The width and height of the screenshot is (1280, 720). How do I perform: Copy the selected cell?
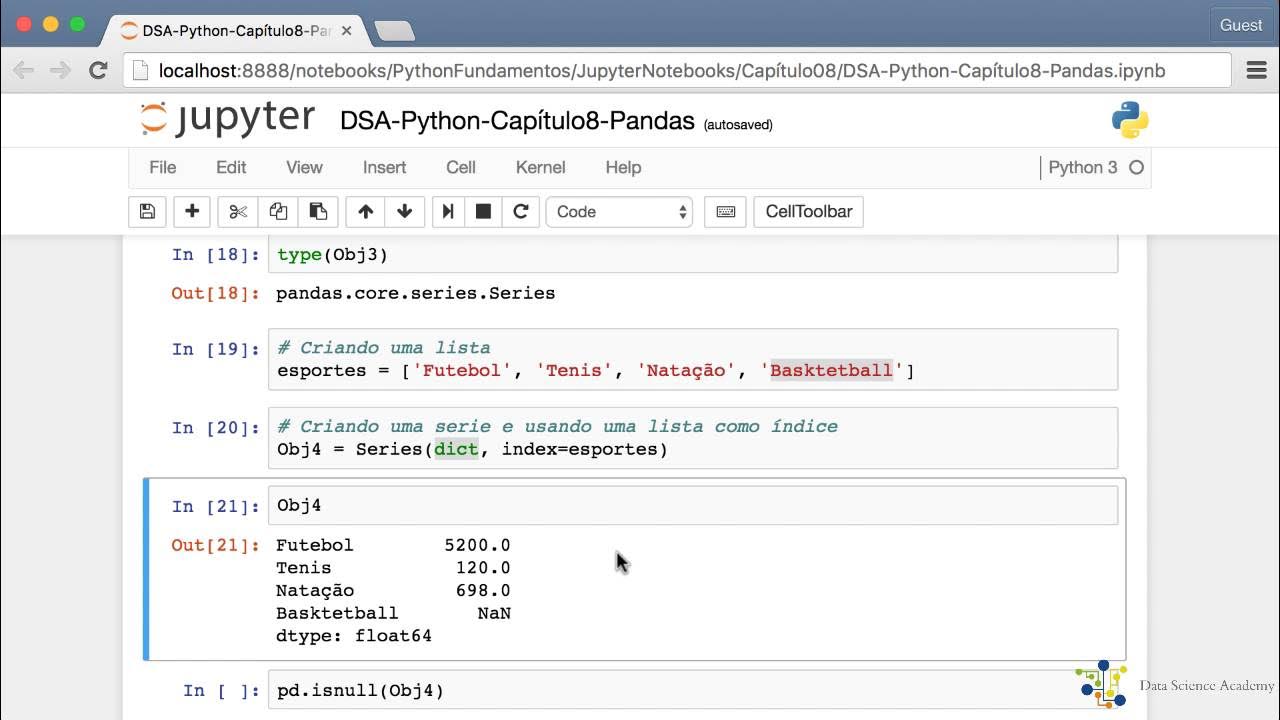278,212
